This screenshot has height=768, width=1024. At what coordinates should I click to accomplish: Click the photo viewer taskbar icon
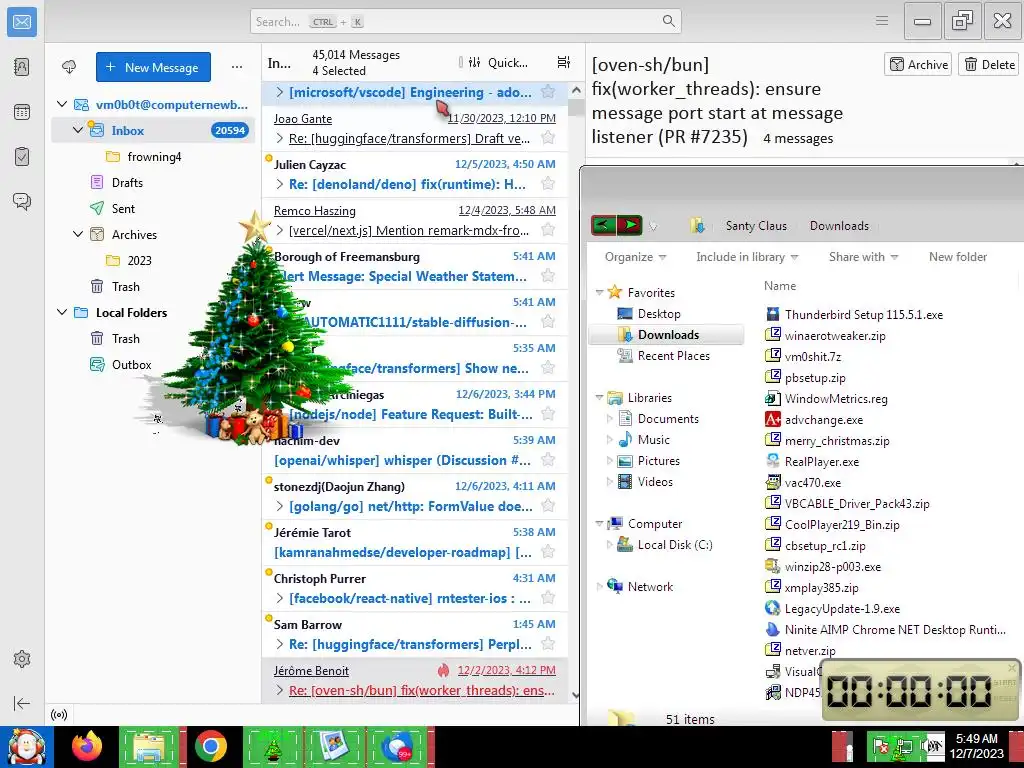(x=335, y=746)
